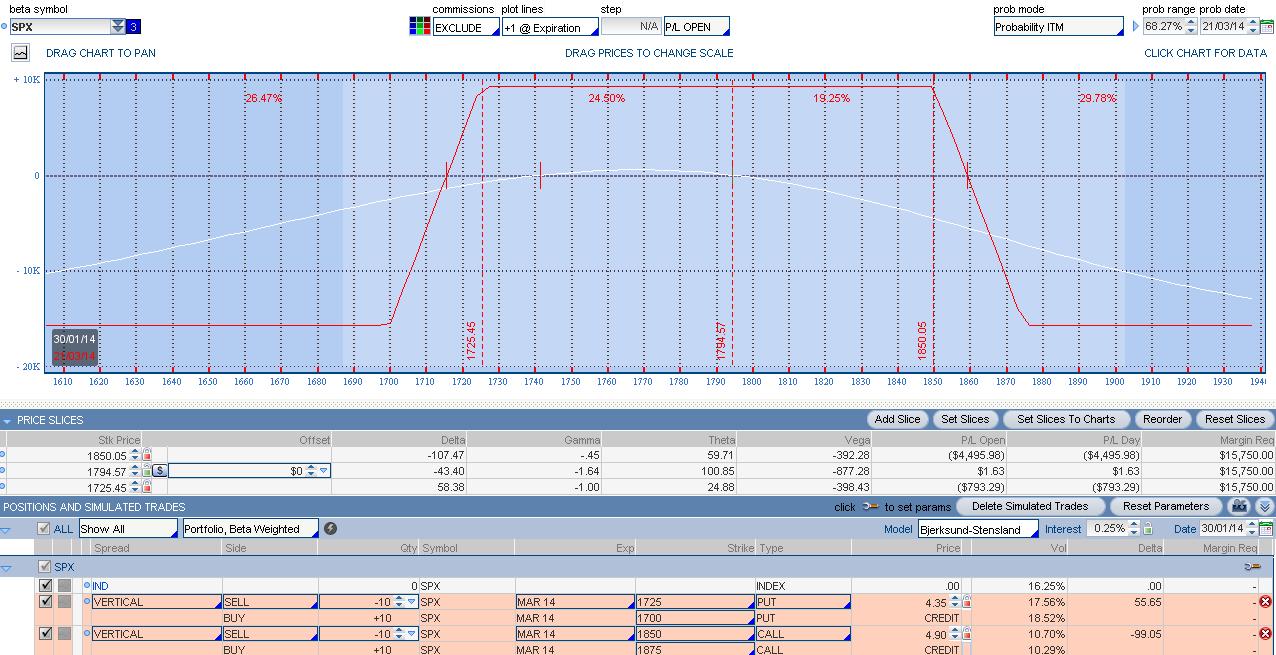Click Set Slices To Charts button
This screenshot has height=655, width=1276.
point(1066,419)
